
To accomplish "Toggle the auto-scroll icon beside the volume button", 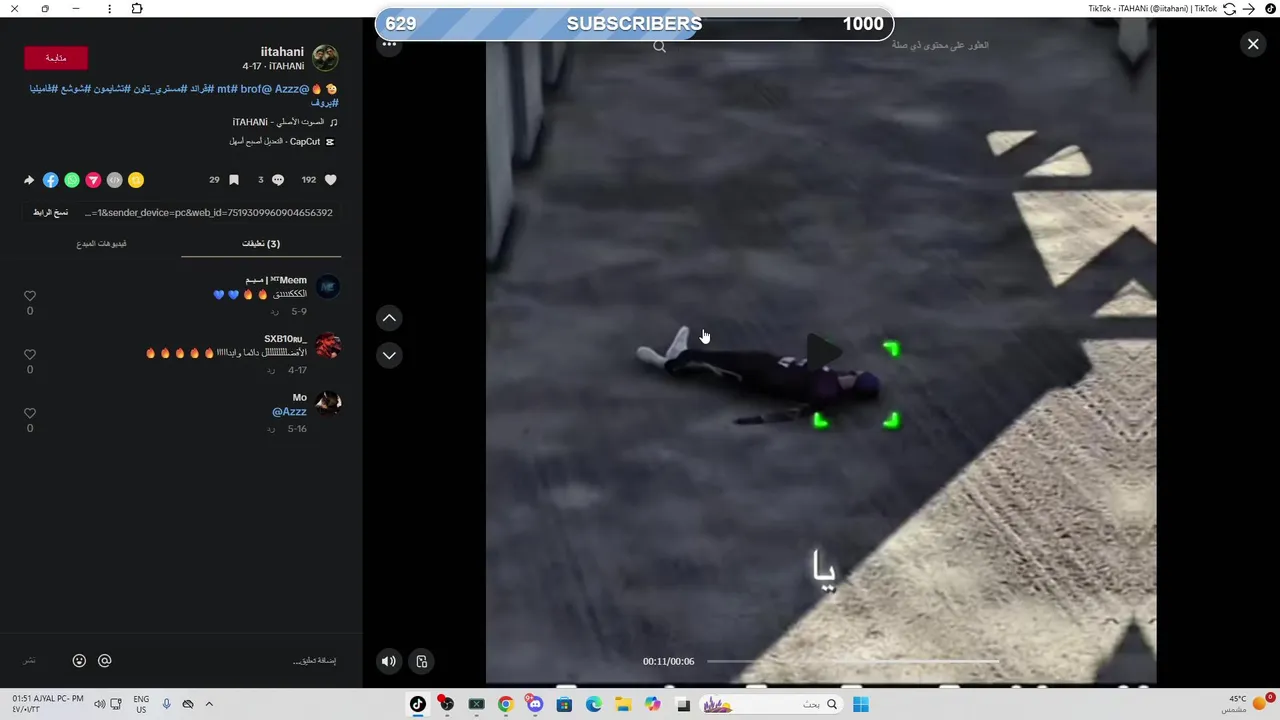I will click(x=422, y=661).
